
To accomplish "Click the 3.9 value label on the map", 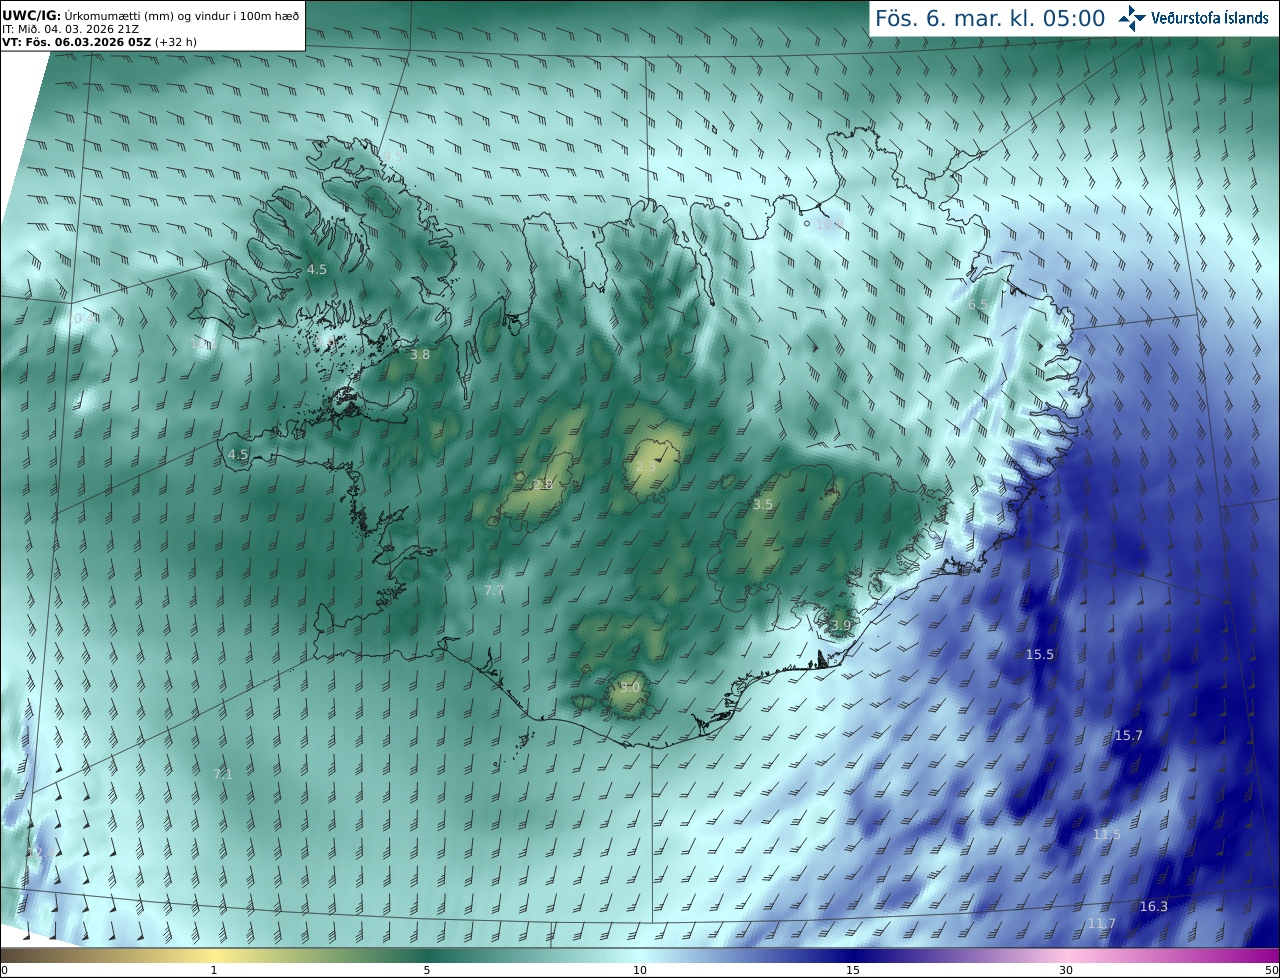I will 840,625.
